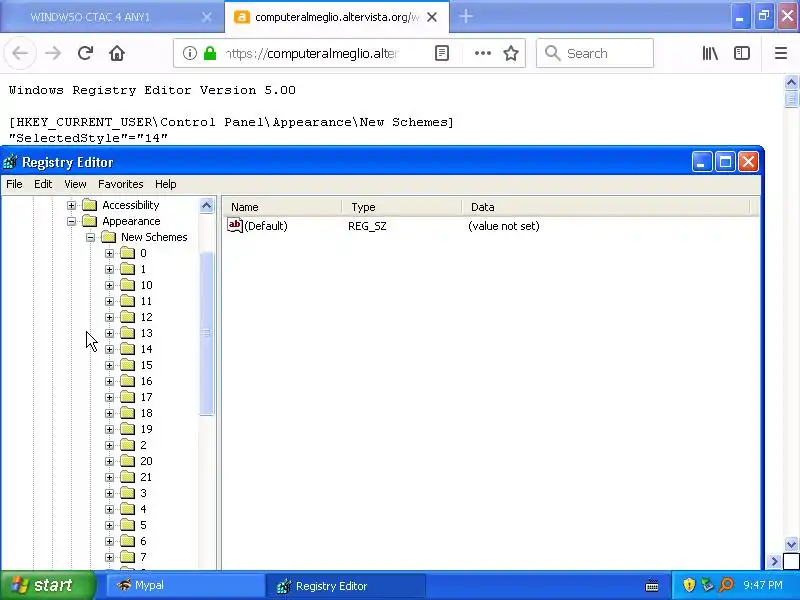Expand registry key 16

pos(109,381)
